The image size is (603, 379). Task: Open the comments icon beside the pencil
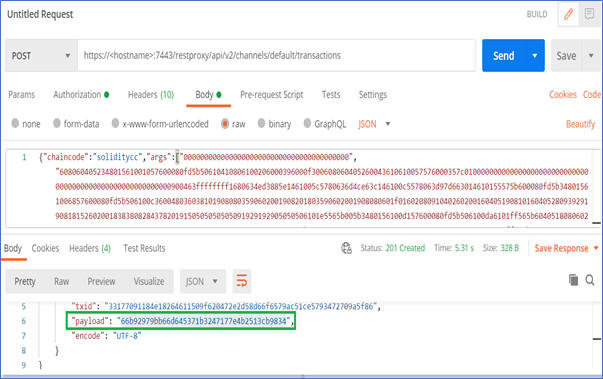click(x=589, y=15)
